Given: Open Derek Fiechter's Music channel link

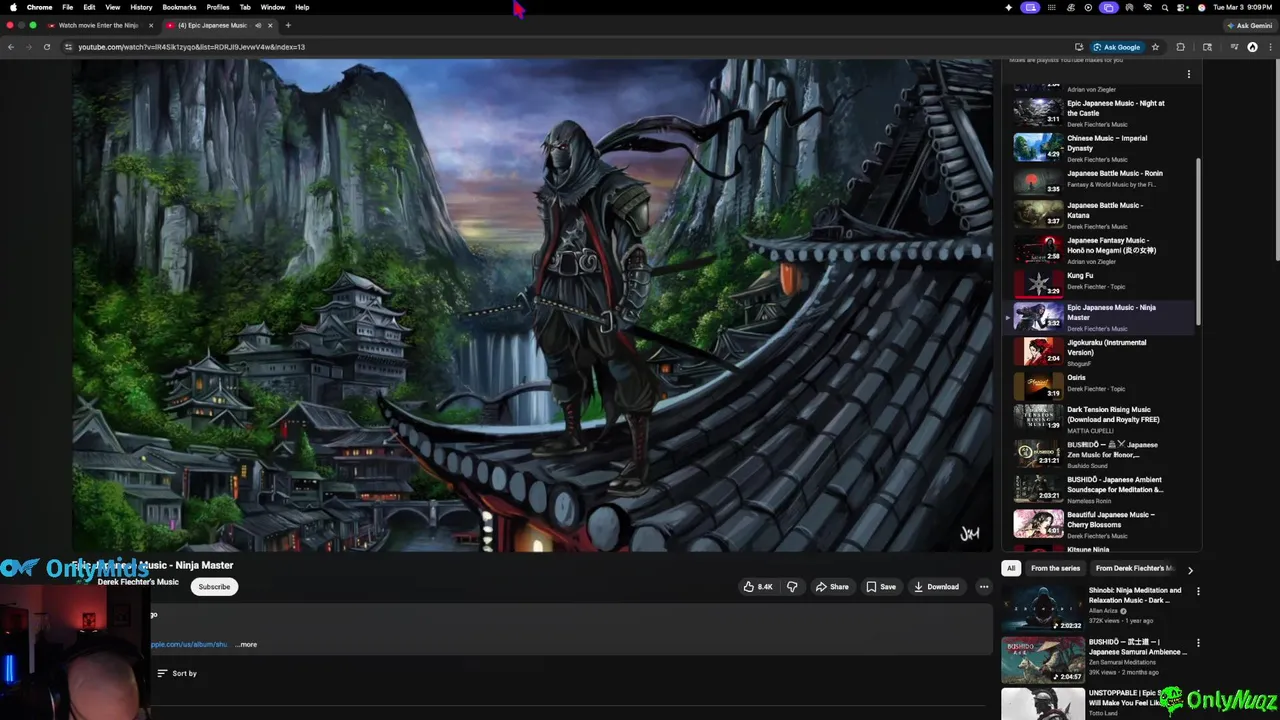Looking at the screenshot, I should pyautogui.click(x=138, y=582).
